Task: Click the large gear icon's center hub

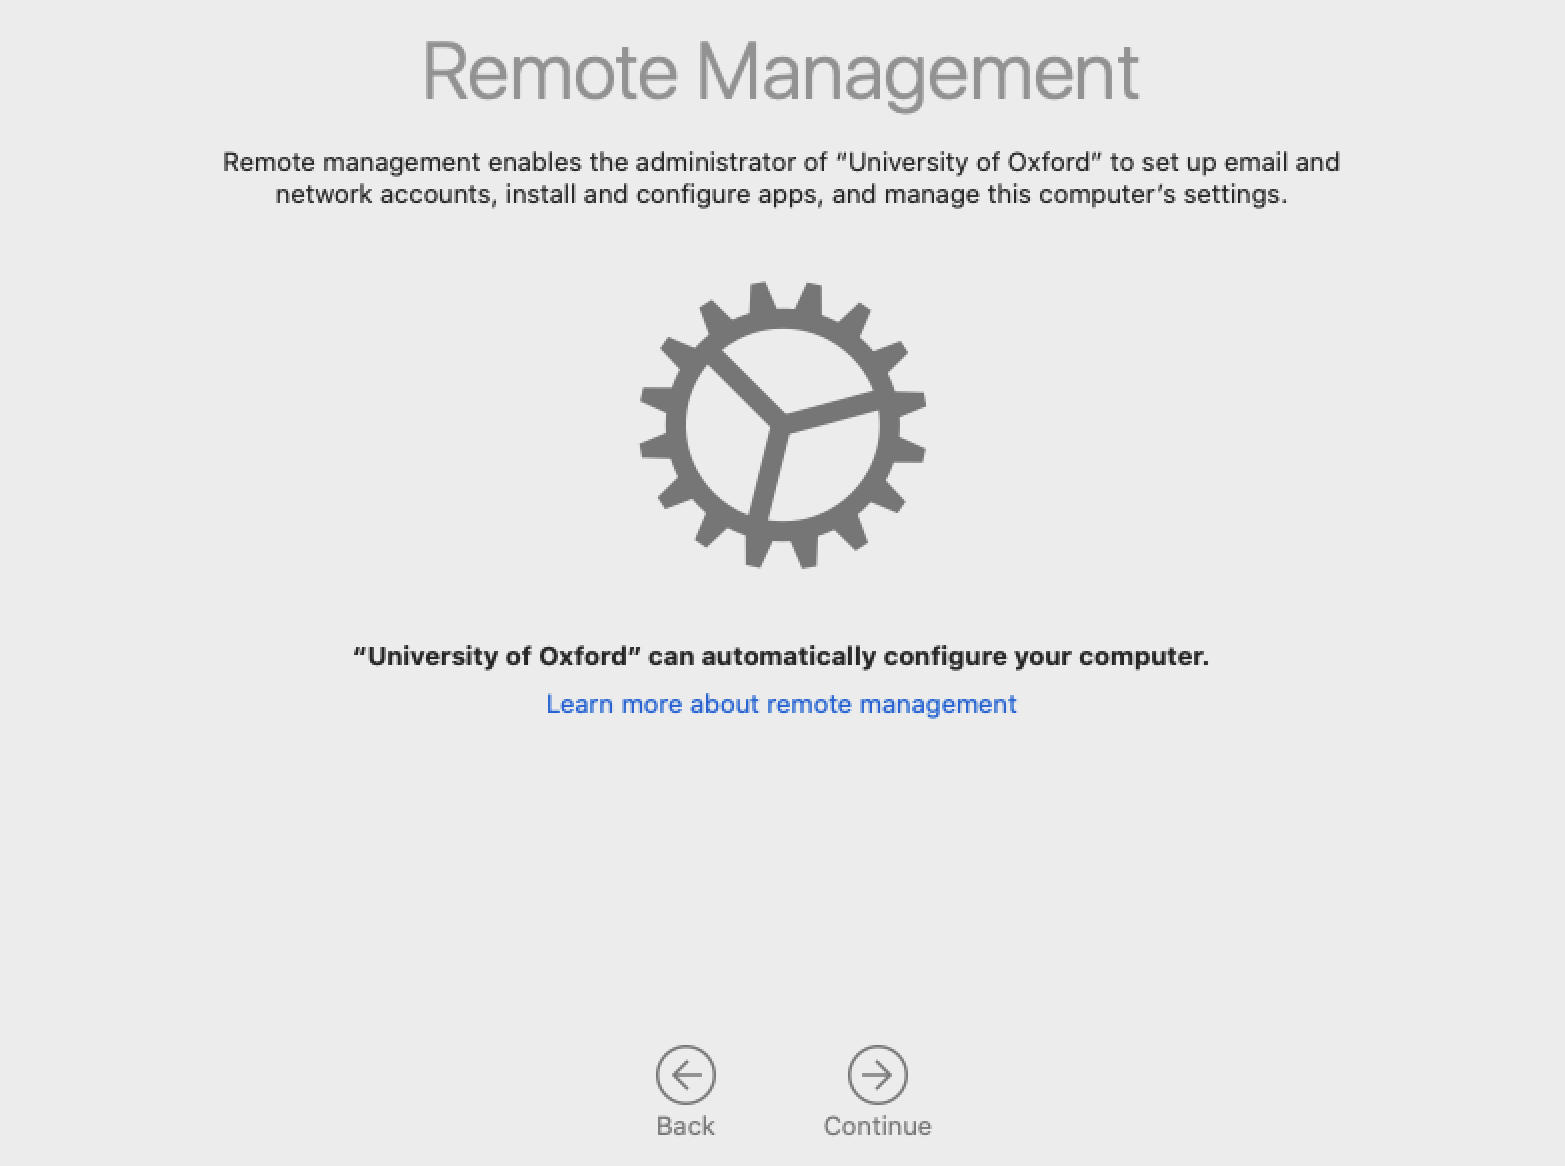Action: click(781, 424)
